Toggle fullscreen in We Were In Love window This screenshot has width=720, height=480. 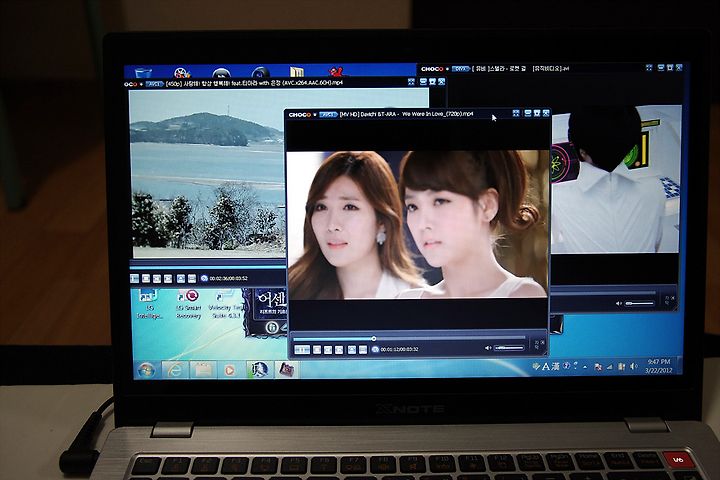tap(516, 113)
